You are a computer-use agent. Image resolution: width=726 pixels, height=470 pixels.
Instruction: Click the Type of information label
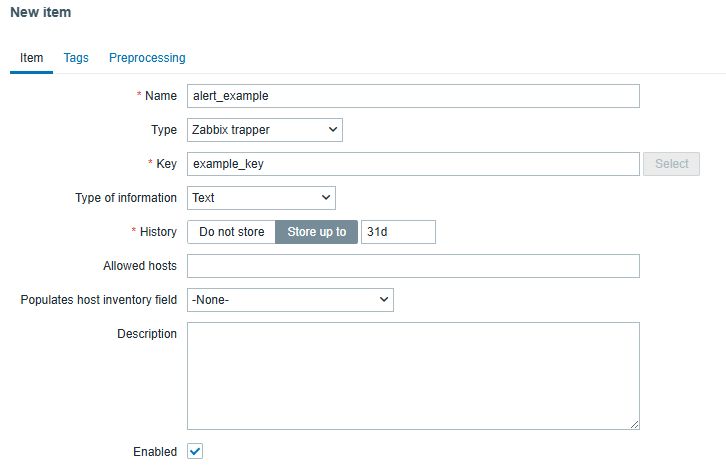pos(126,198)
